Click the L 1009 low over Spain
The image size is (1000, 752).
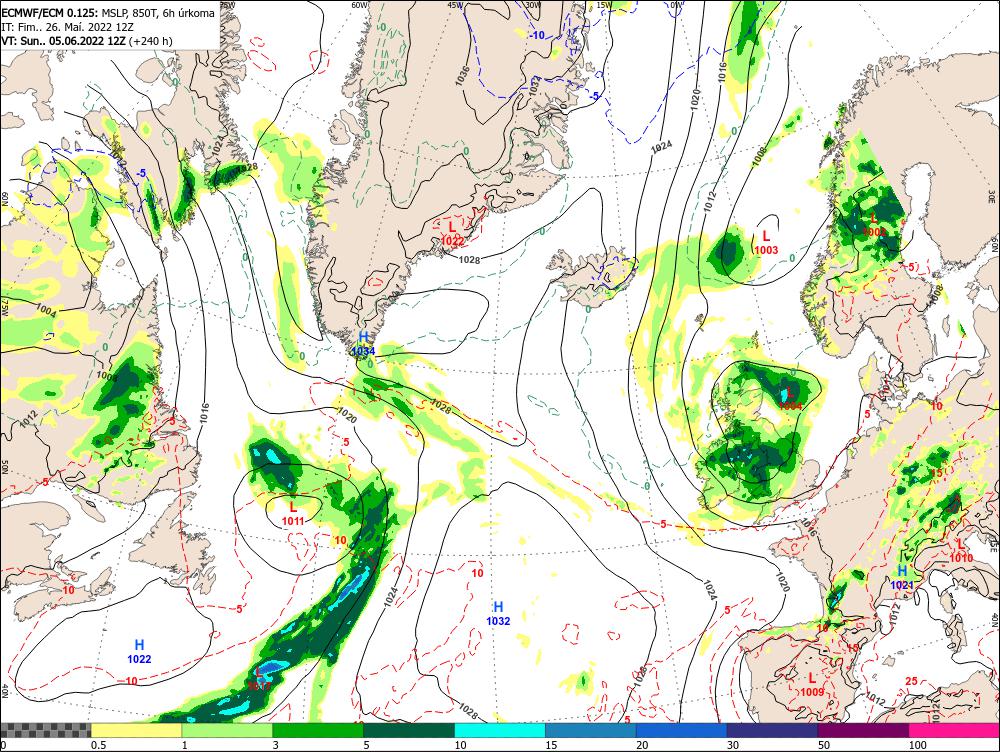(x=812, y=684)
